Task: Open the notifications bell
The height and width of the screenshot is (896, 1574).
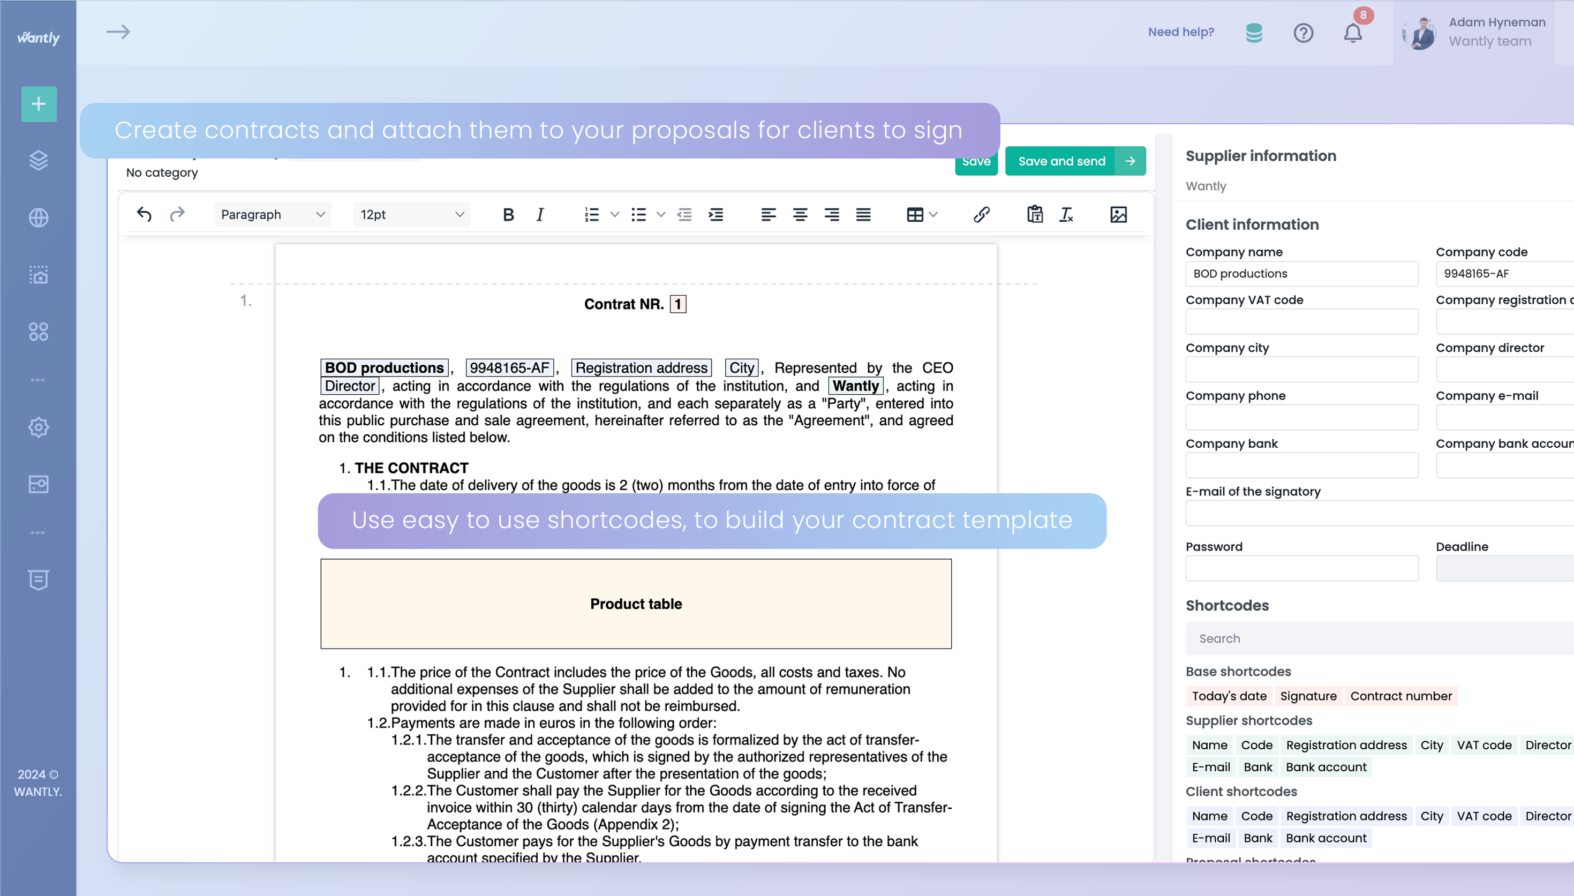Action: point(1352,33)
